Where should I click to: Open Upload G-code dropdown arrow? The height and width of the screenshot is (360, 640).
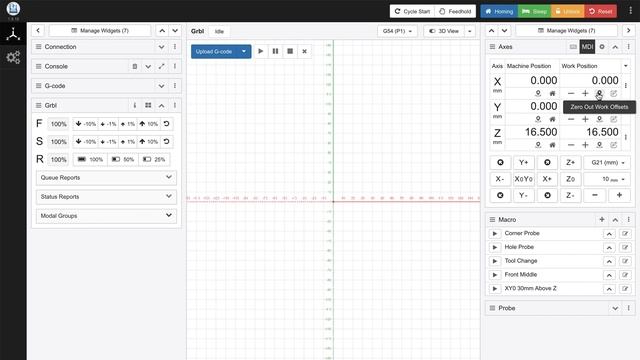click(x=244, y=51)
